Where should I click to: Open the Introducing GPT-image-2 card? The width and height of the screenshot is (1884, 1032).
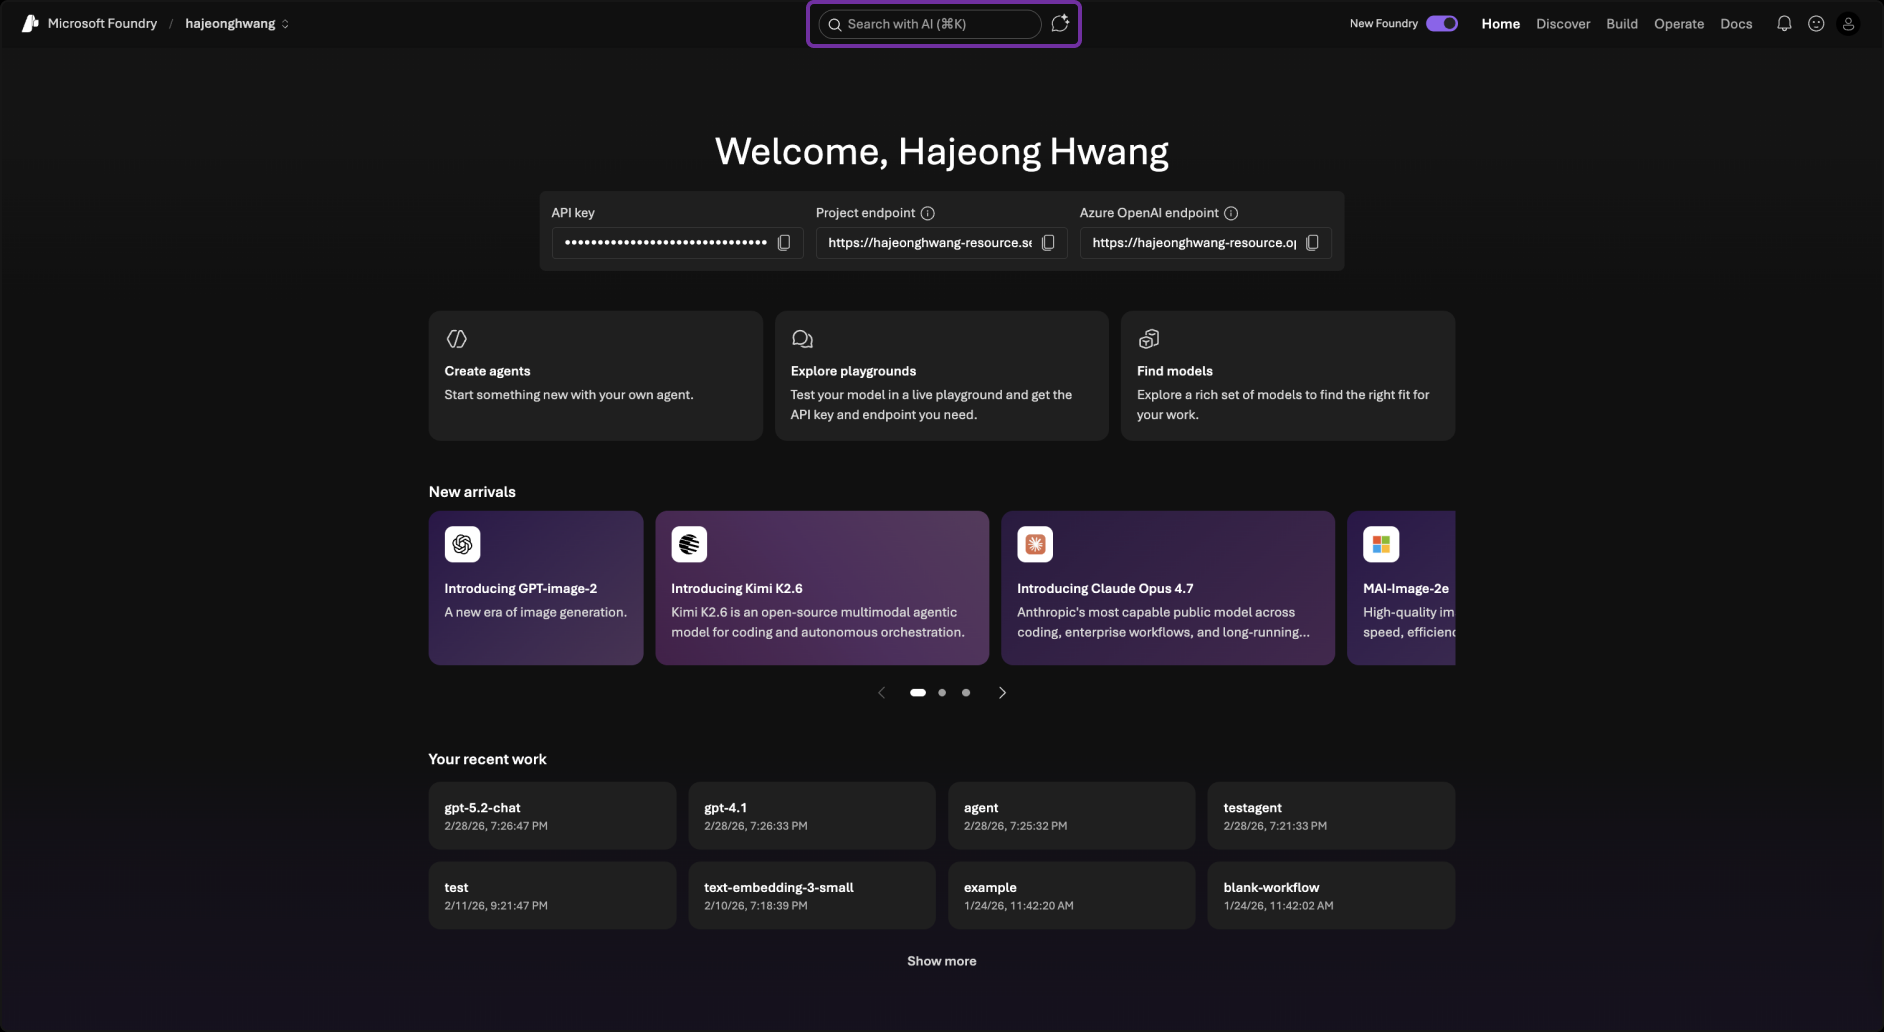(536, 588)
